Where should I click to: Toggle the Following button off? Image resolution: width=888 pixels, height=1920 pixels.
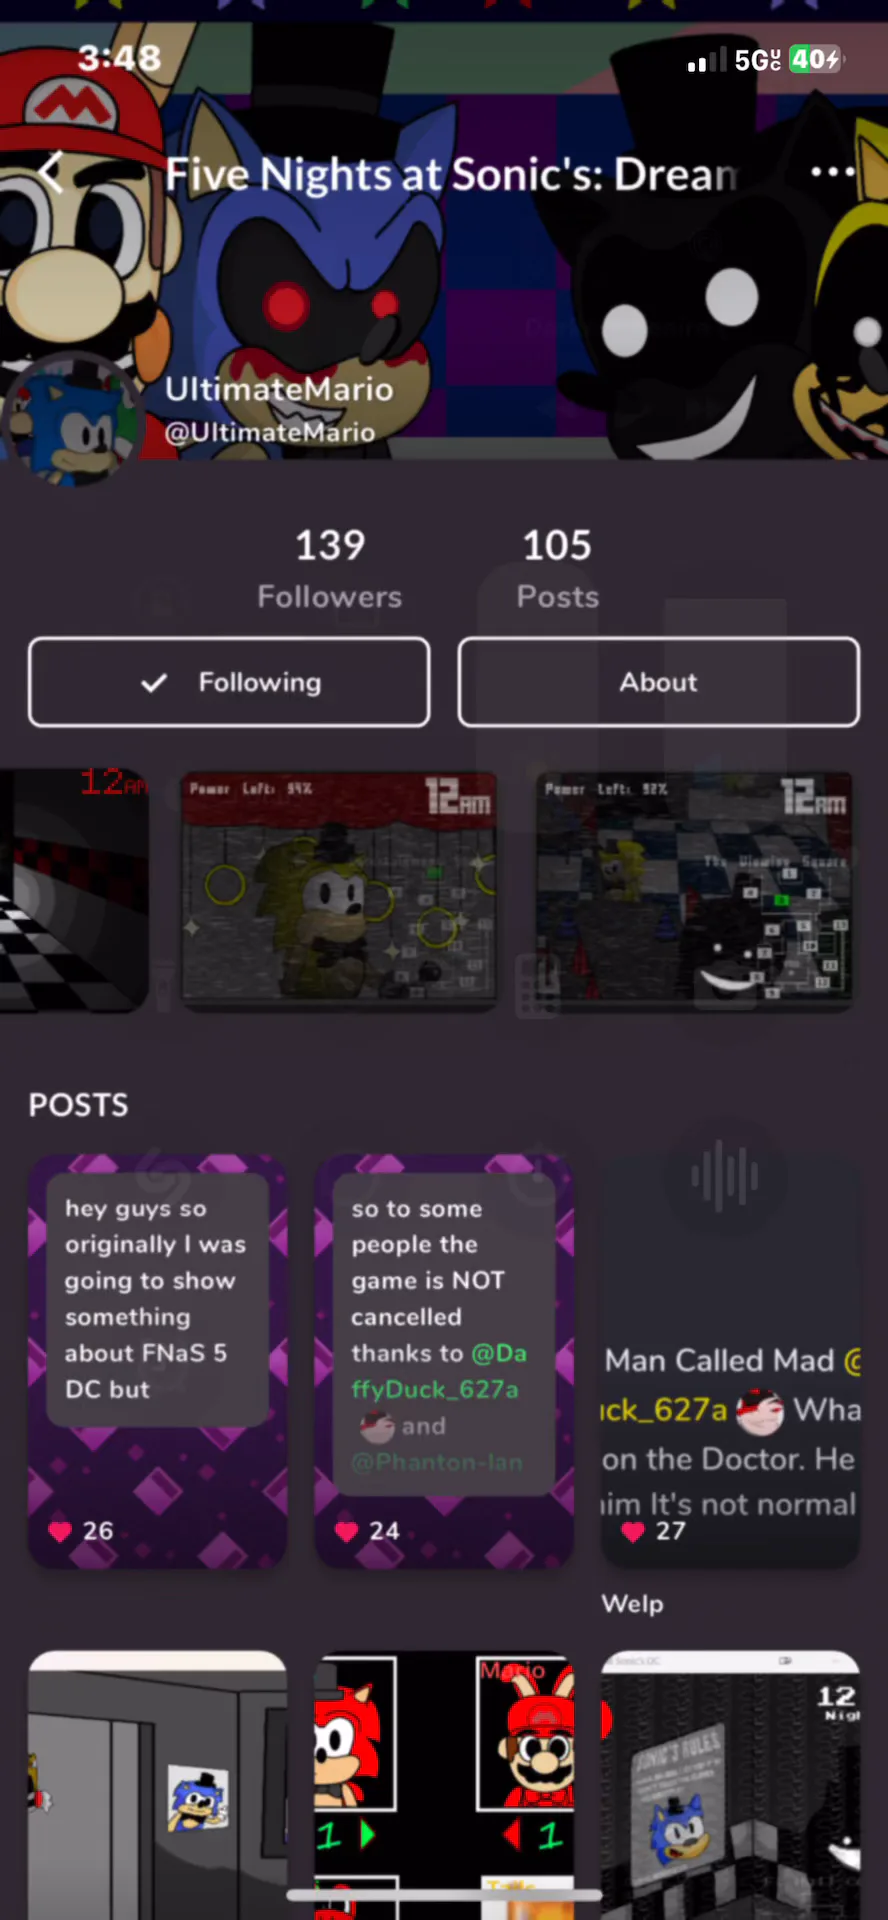click(229, 682)
